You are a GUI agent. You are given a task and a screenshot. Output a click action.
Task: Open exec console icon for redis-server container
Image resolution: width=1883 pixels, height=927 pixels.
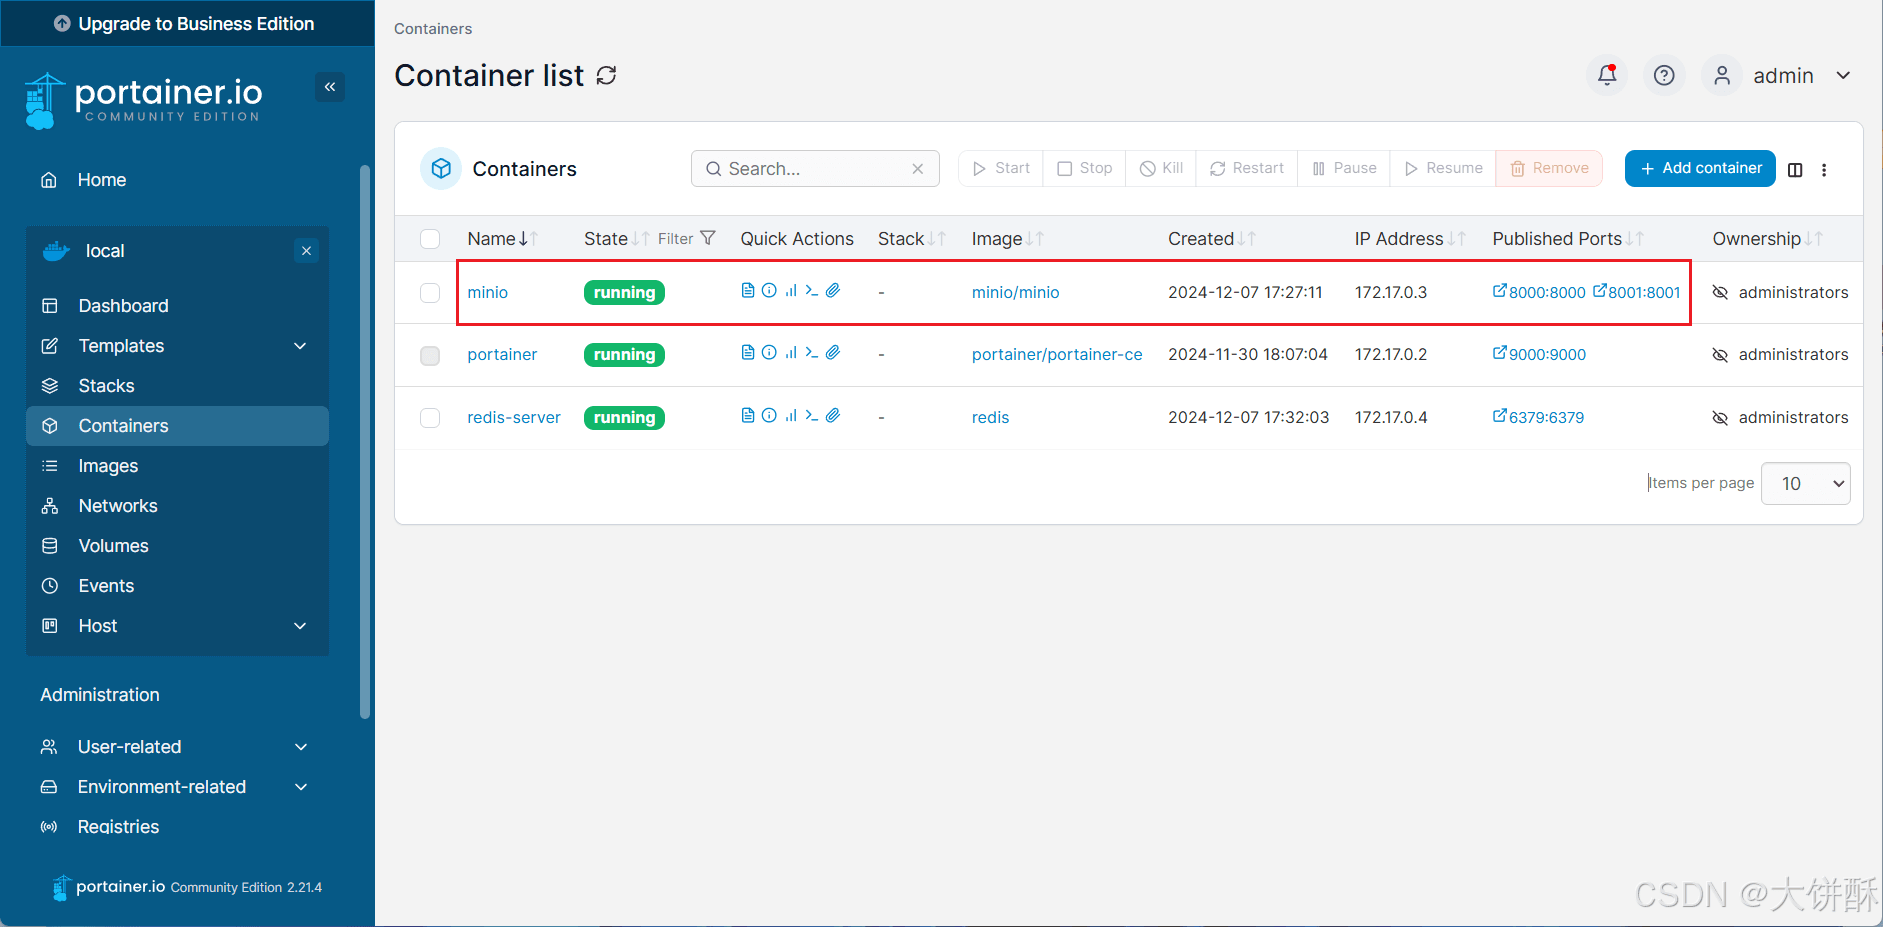812,416
